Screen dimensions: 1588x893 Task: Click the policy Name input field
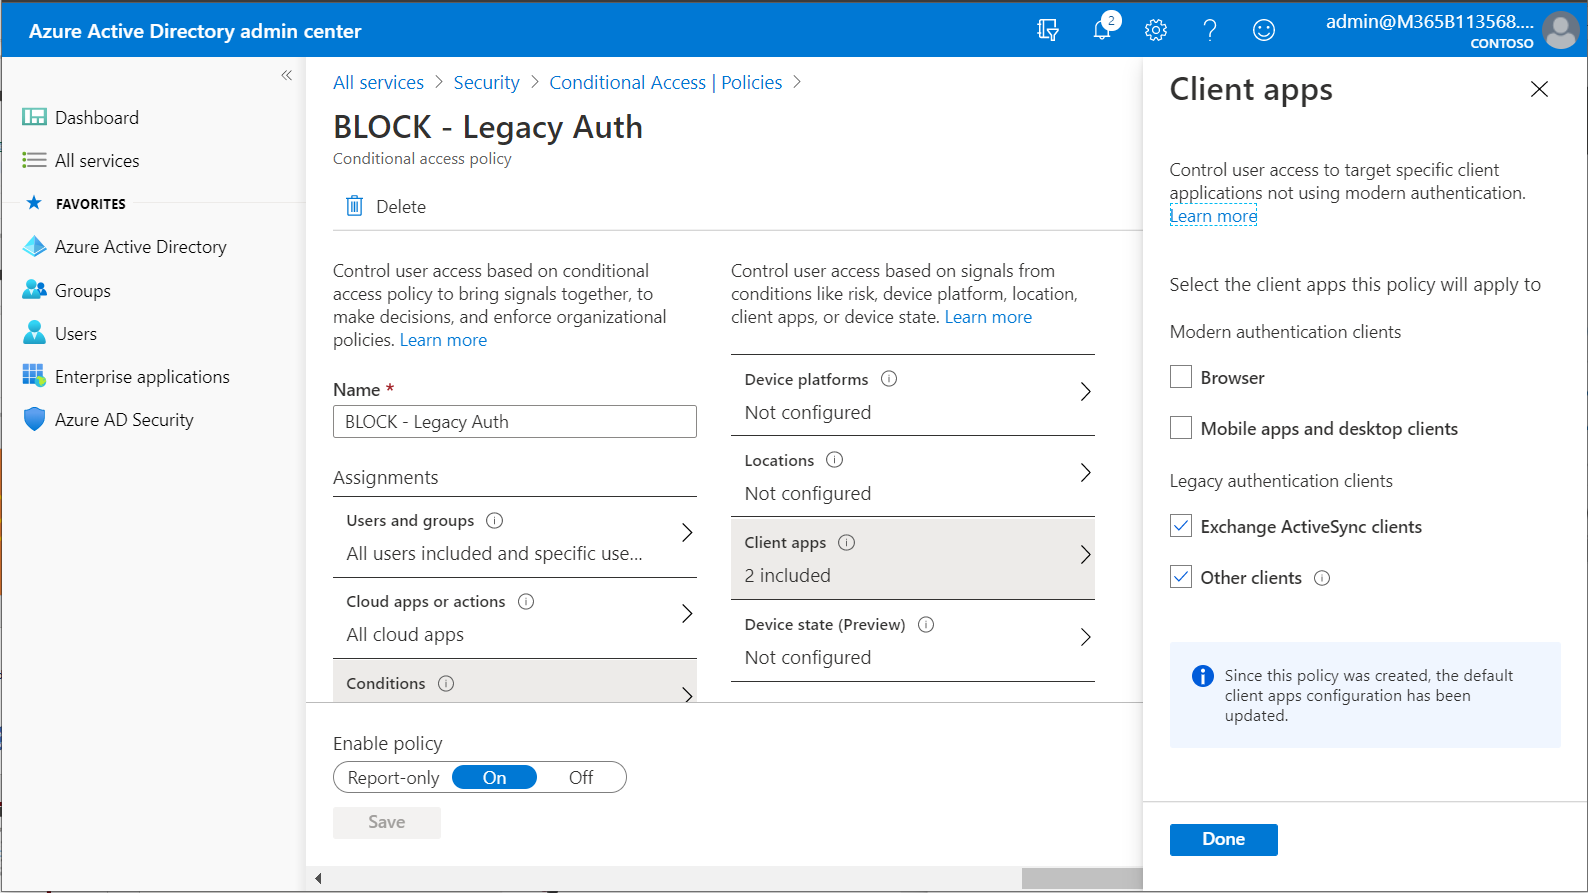click(515, 421)
